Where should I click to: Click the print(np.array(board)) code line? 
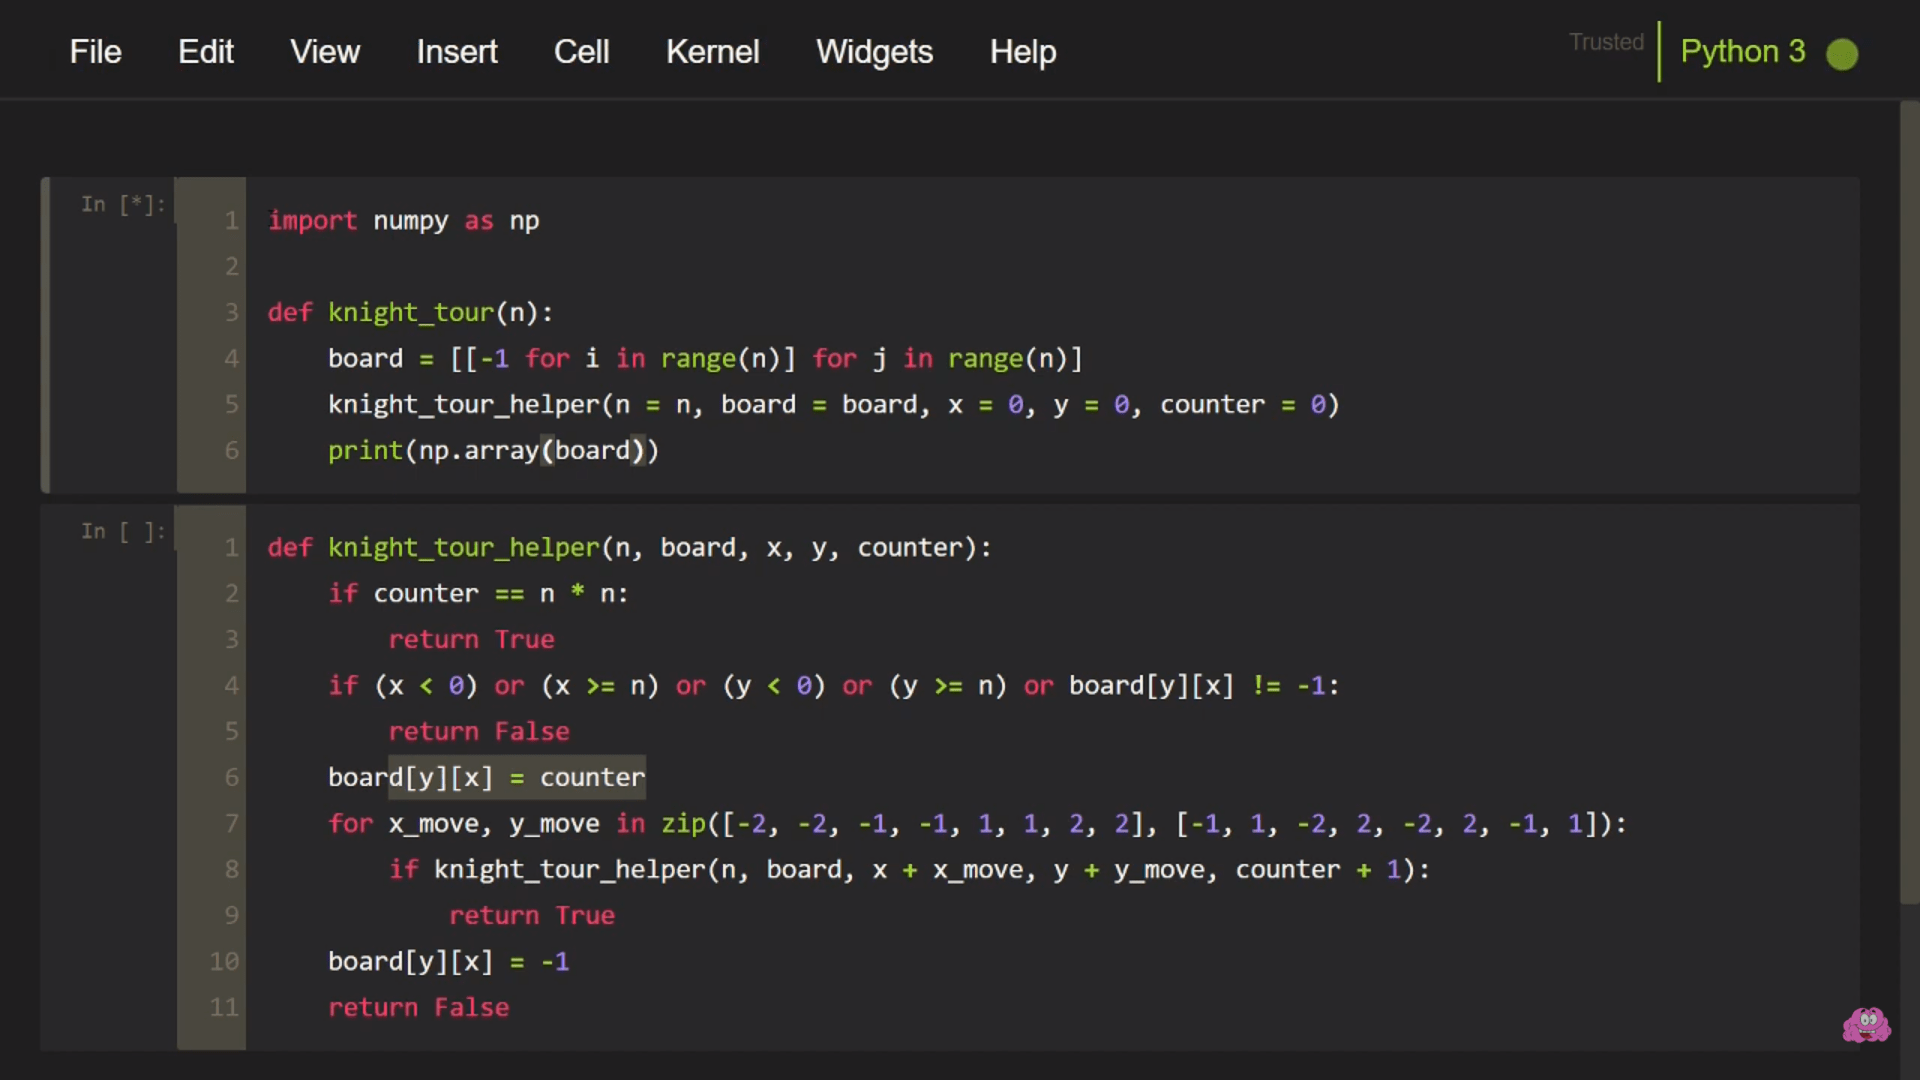[x=493, y=451]
